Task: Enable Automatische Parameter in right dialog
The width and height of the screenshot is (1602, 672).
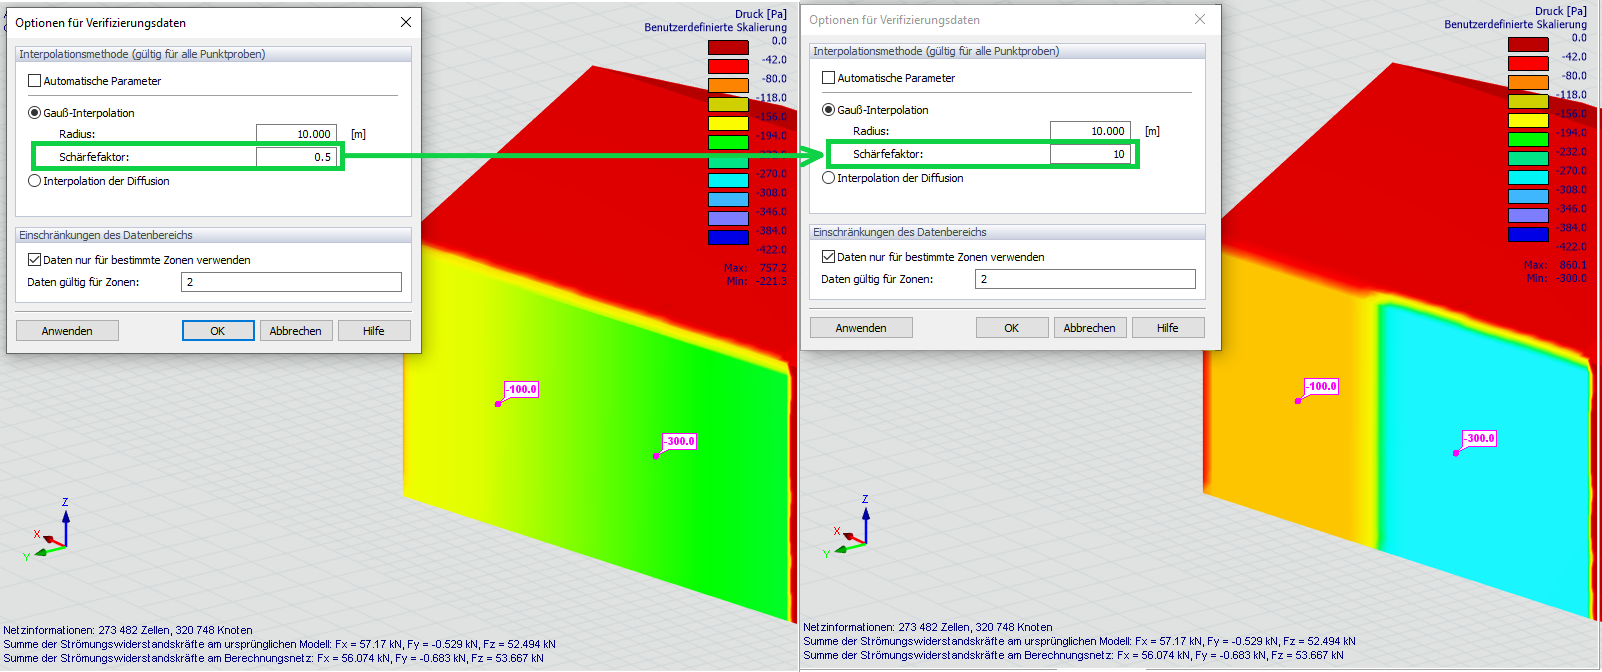Action: tap(828, 78)
